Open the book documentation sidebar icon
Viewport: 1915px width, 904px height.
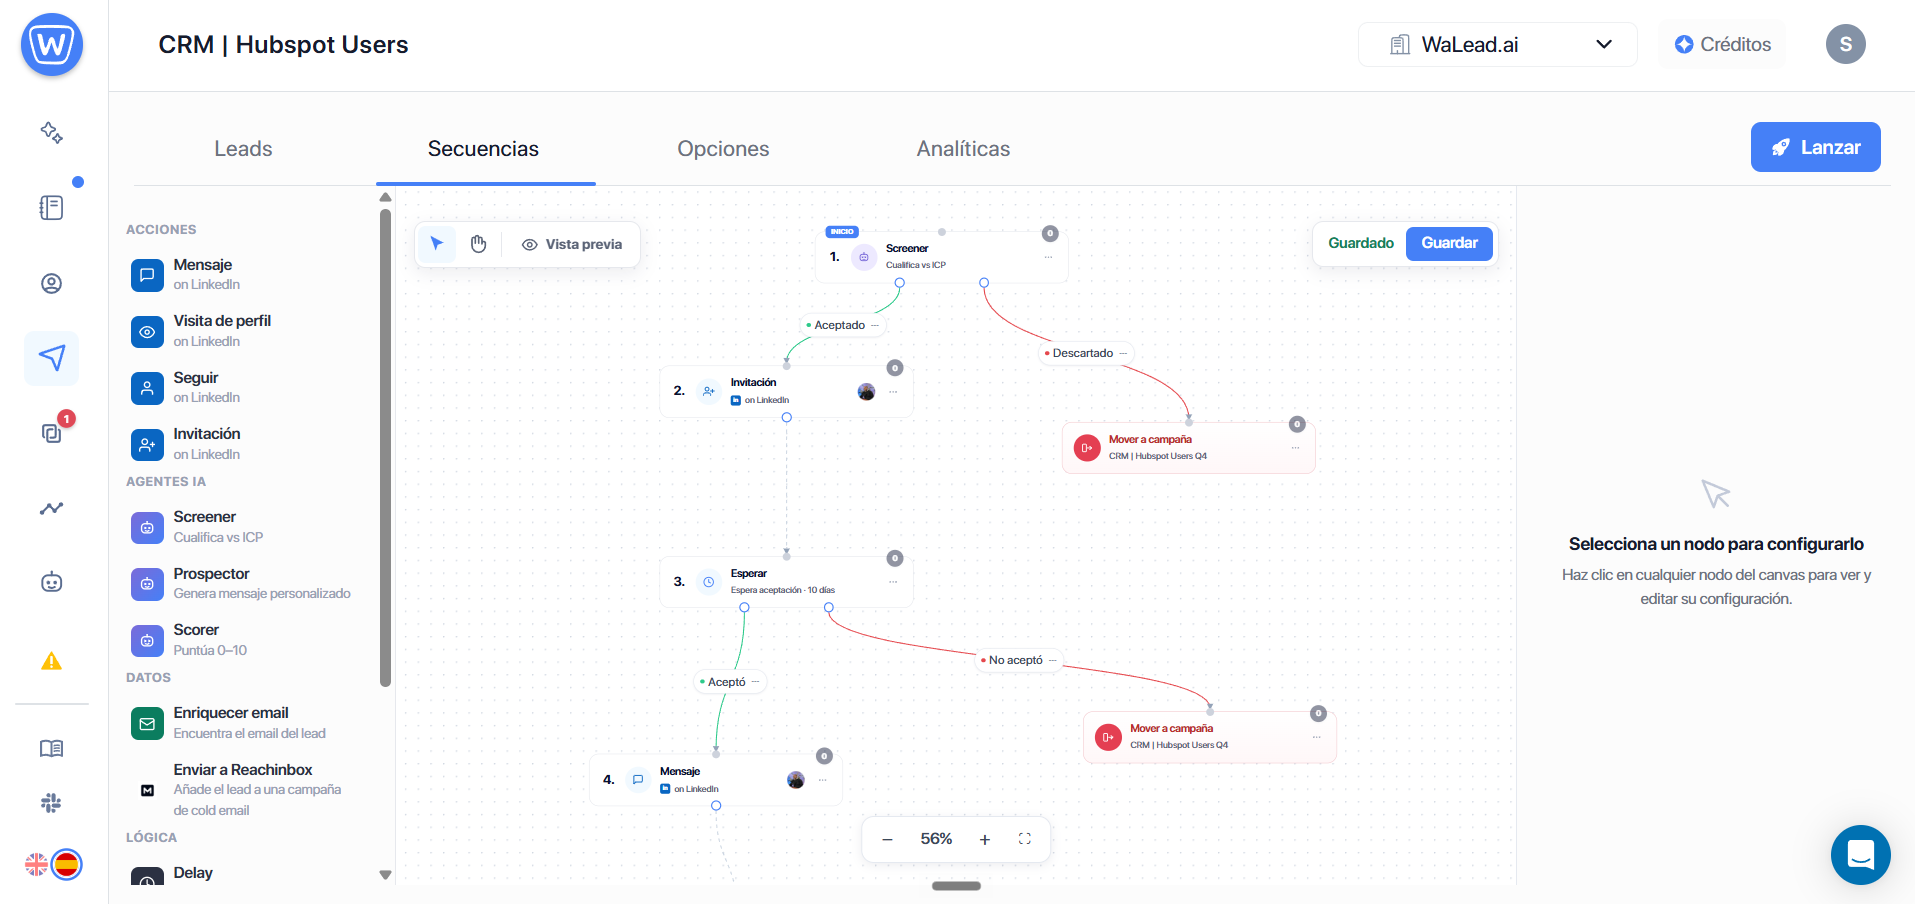click(x=52, y=748)
